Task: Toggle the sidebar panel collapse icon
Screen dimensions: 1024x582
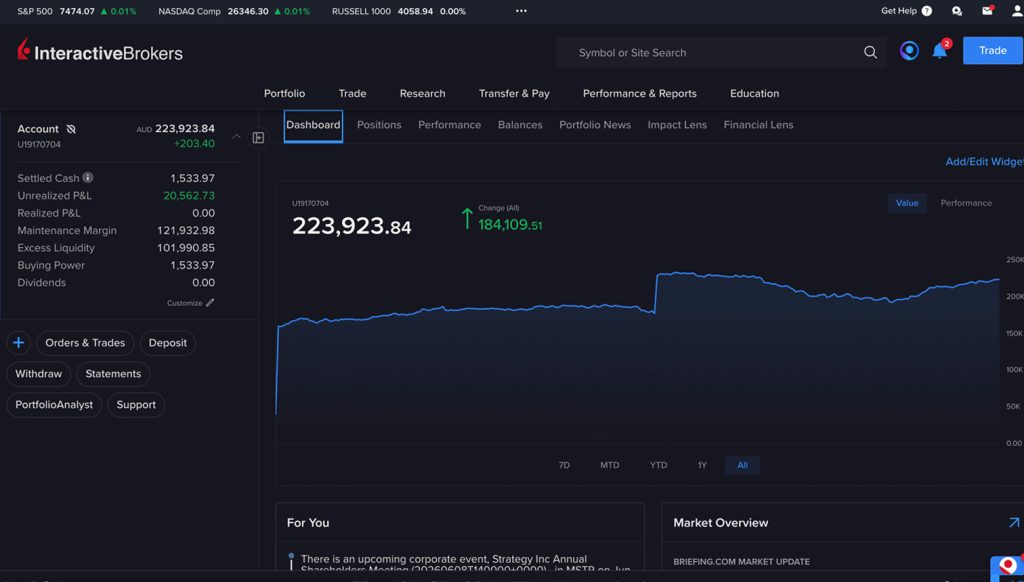Action: point(259,138)
